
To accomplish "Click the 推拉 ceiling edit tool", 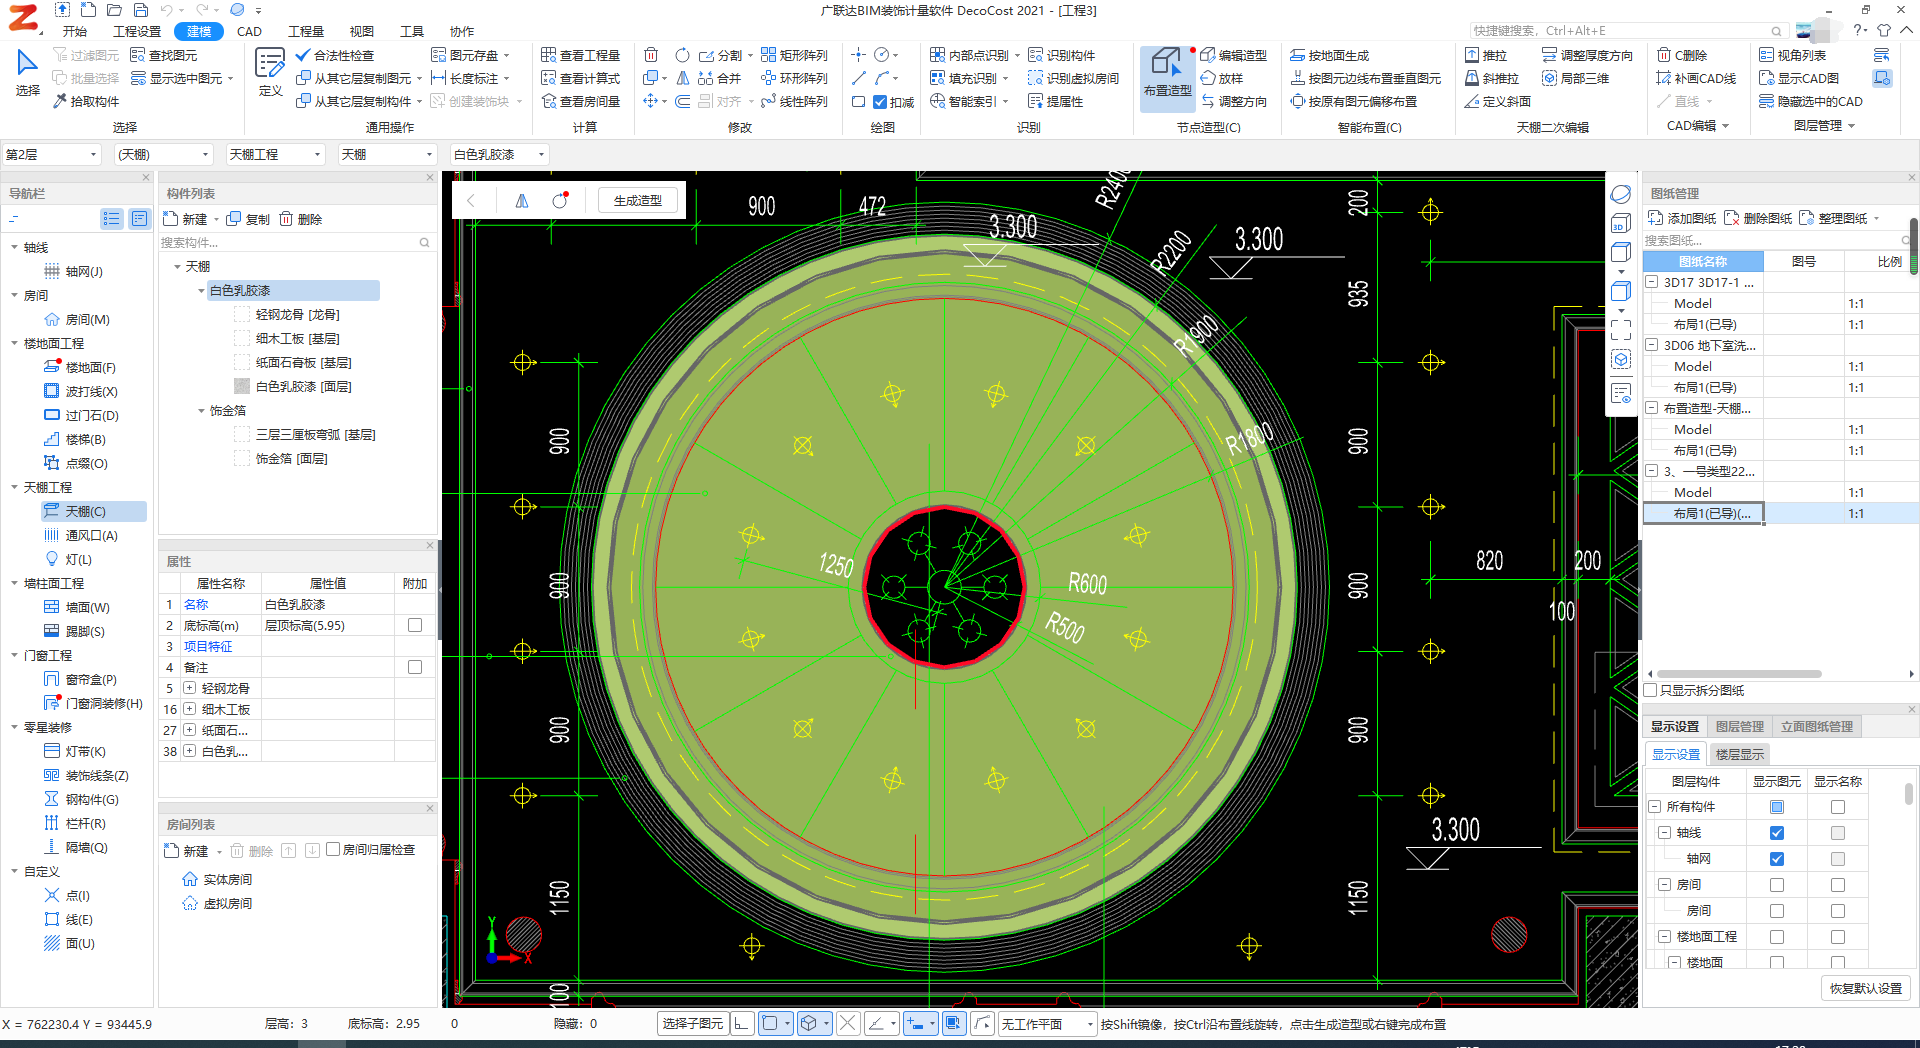I will coord(1486,55).
